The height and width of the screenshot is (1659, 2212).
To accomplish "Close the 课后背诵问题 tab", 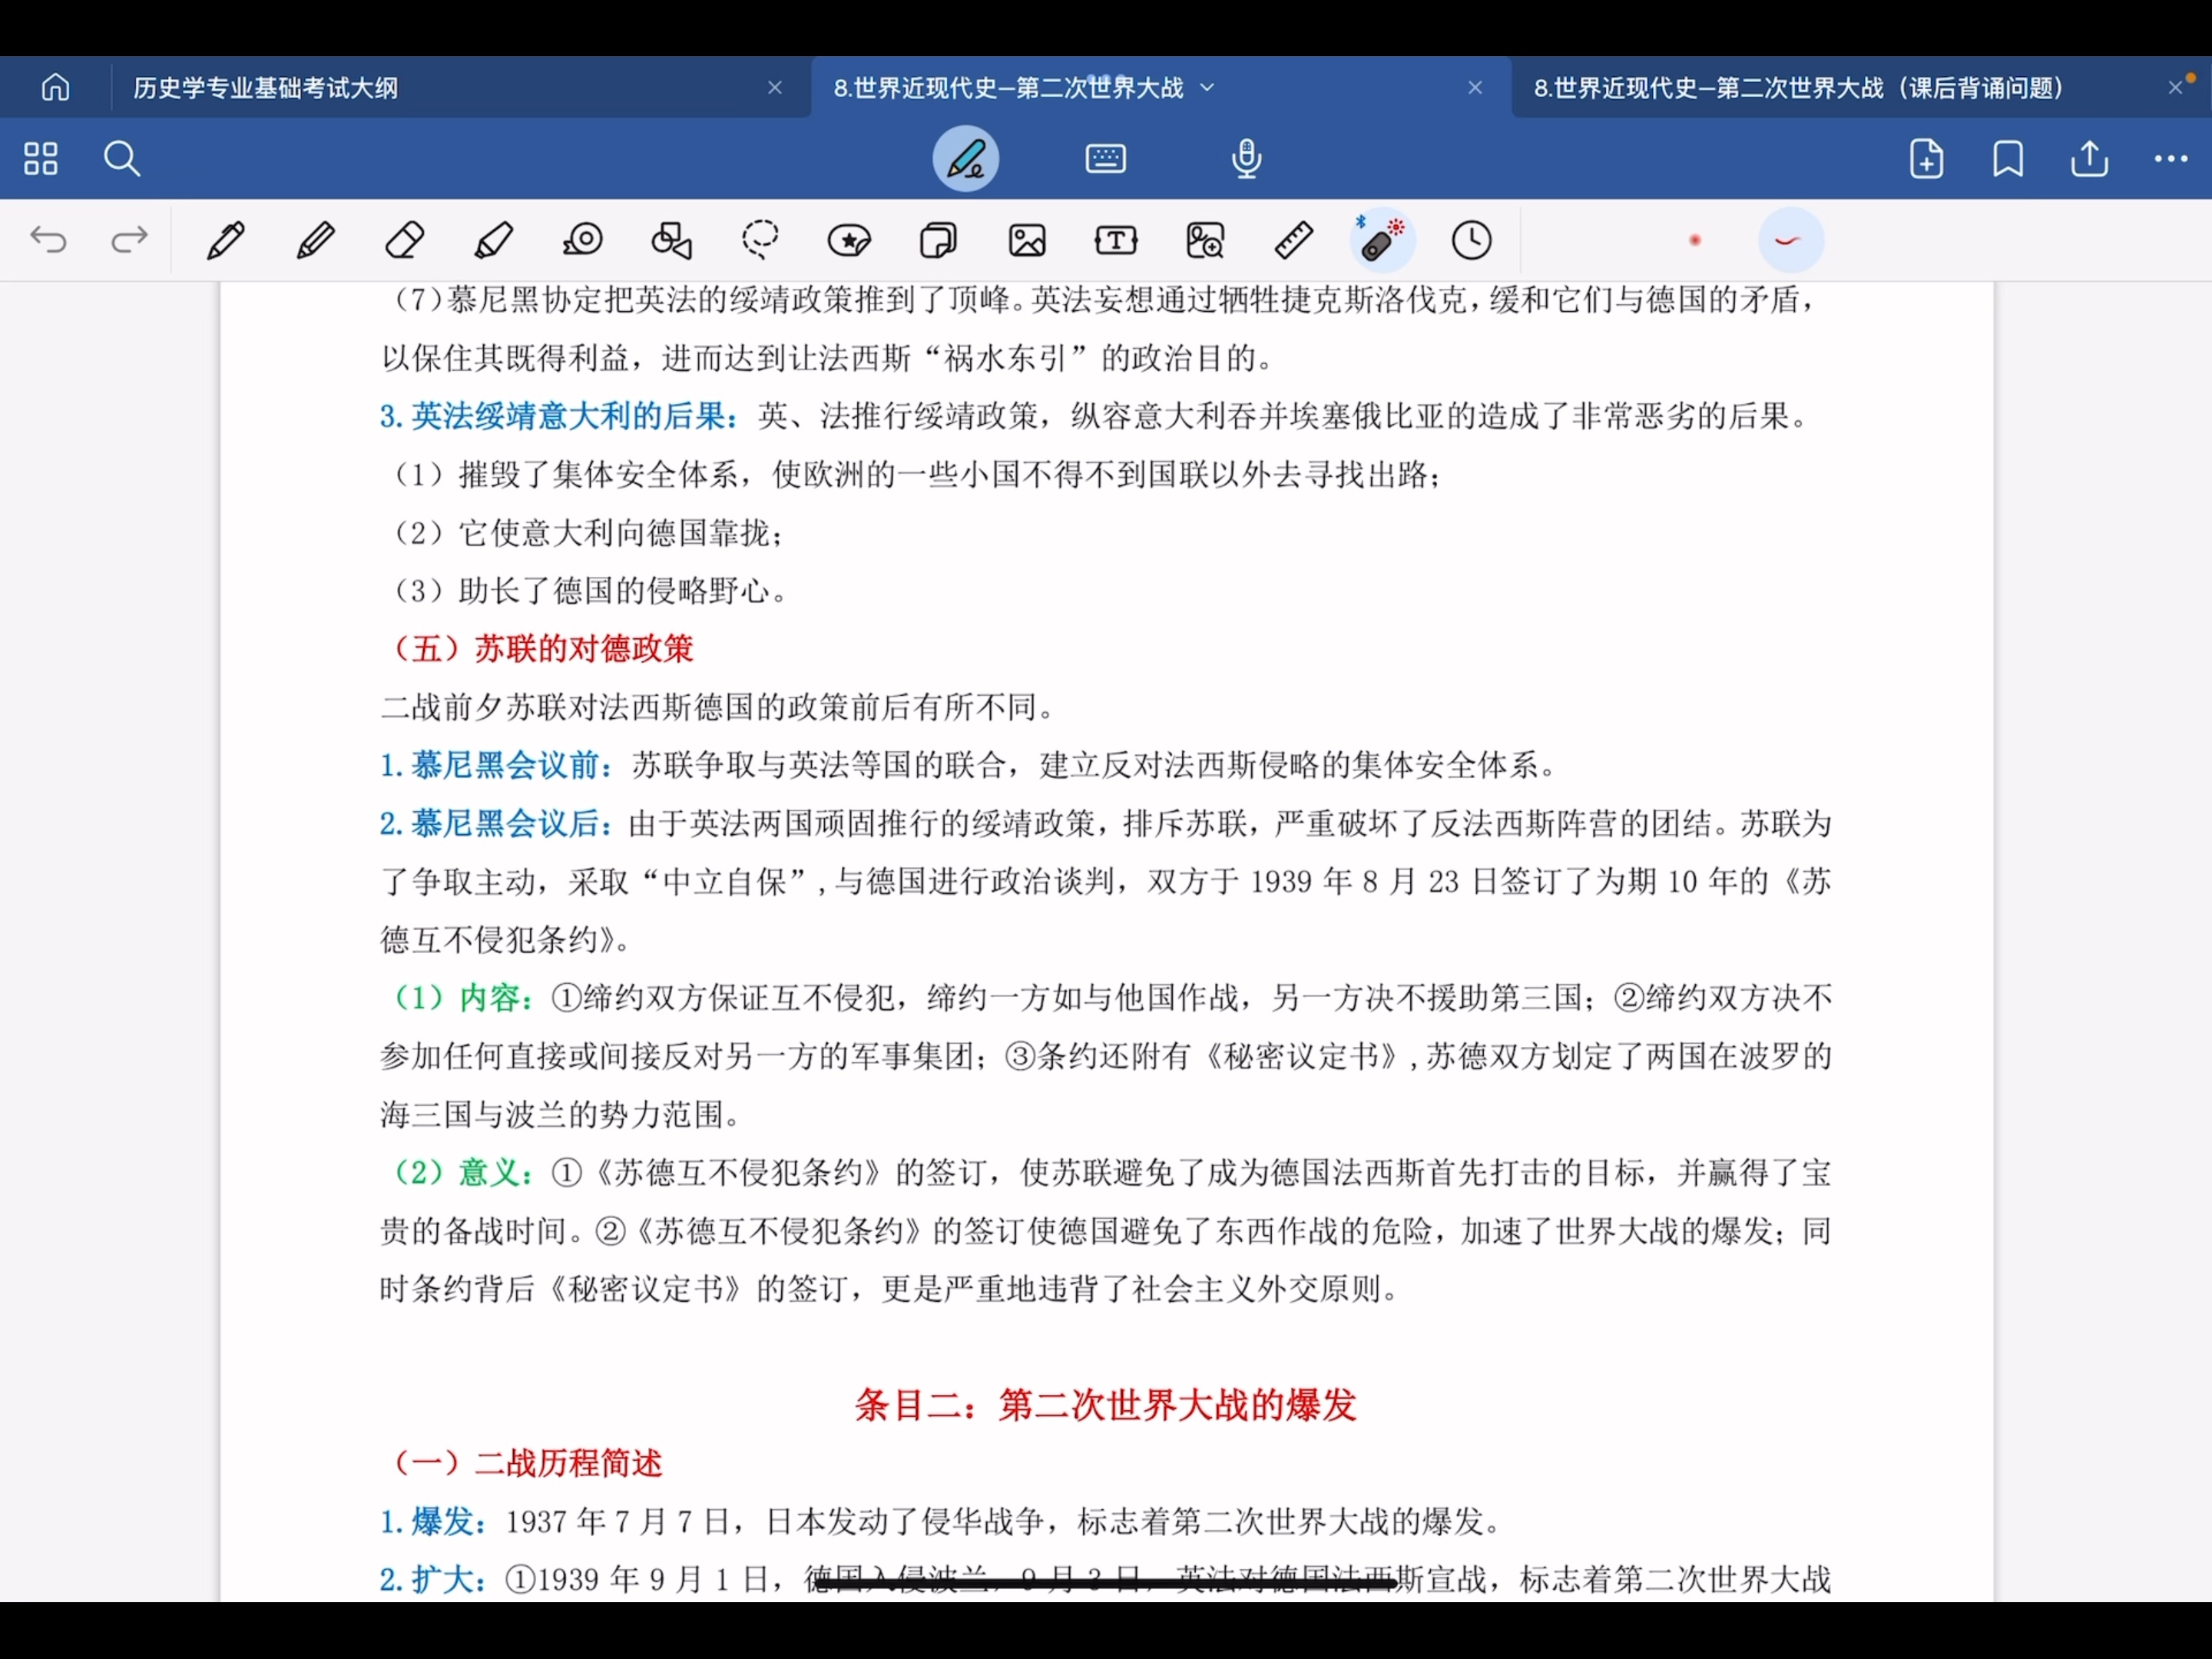I will tap(2175, 88).
